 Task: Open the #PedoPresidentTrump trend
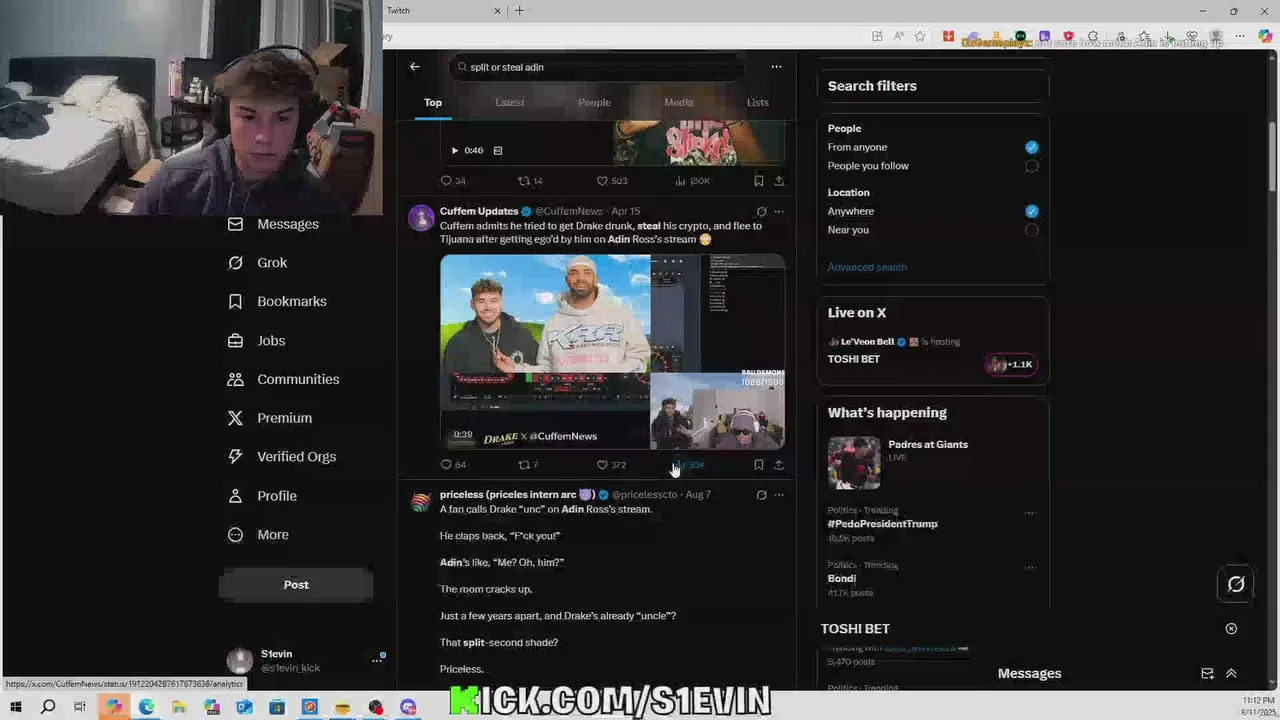coord(882,524)
